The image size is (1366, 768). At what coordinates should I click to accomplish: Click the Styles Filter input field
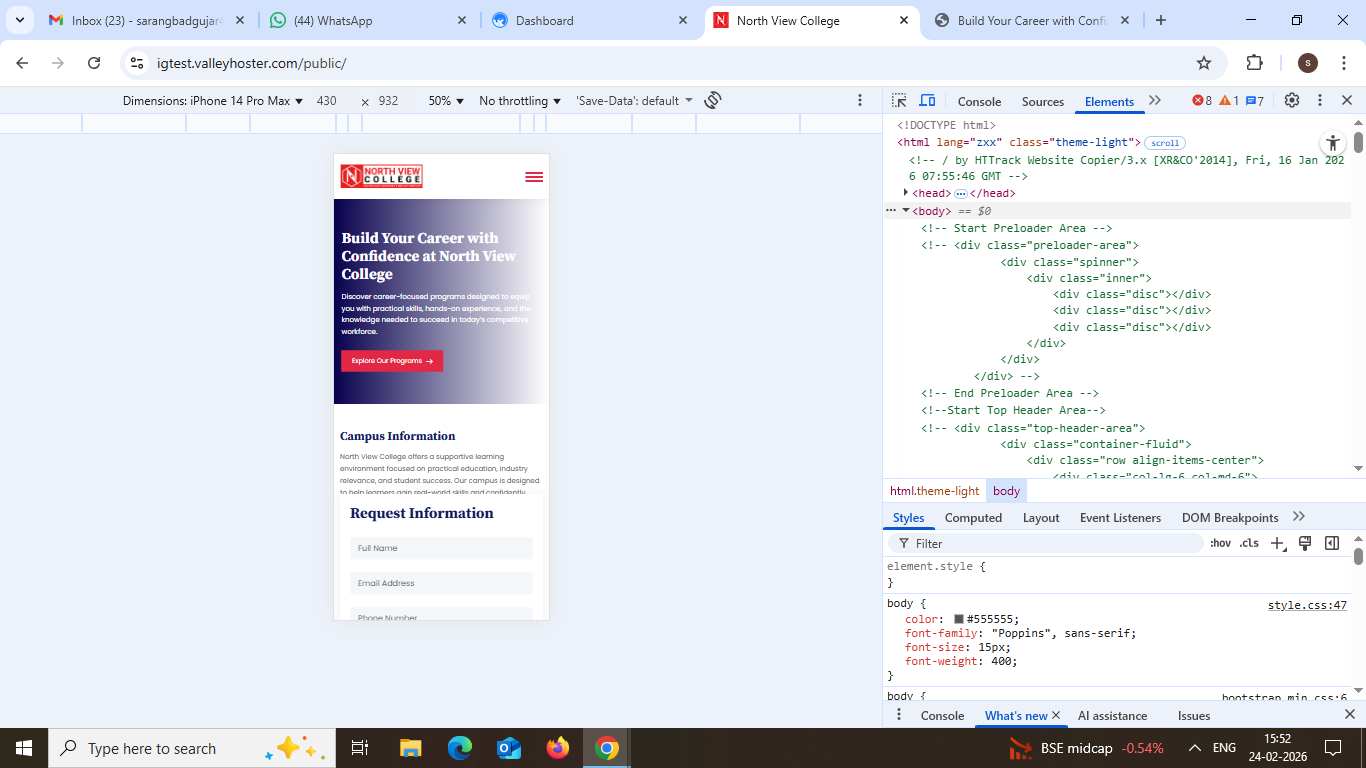point(1045,543)
